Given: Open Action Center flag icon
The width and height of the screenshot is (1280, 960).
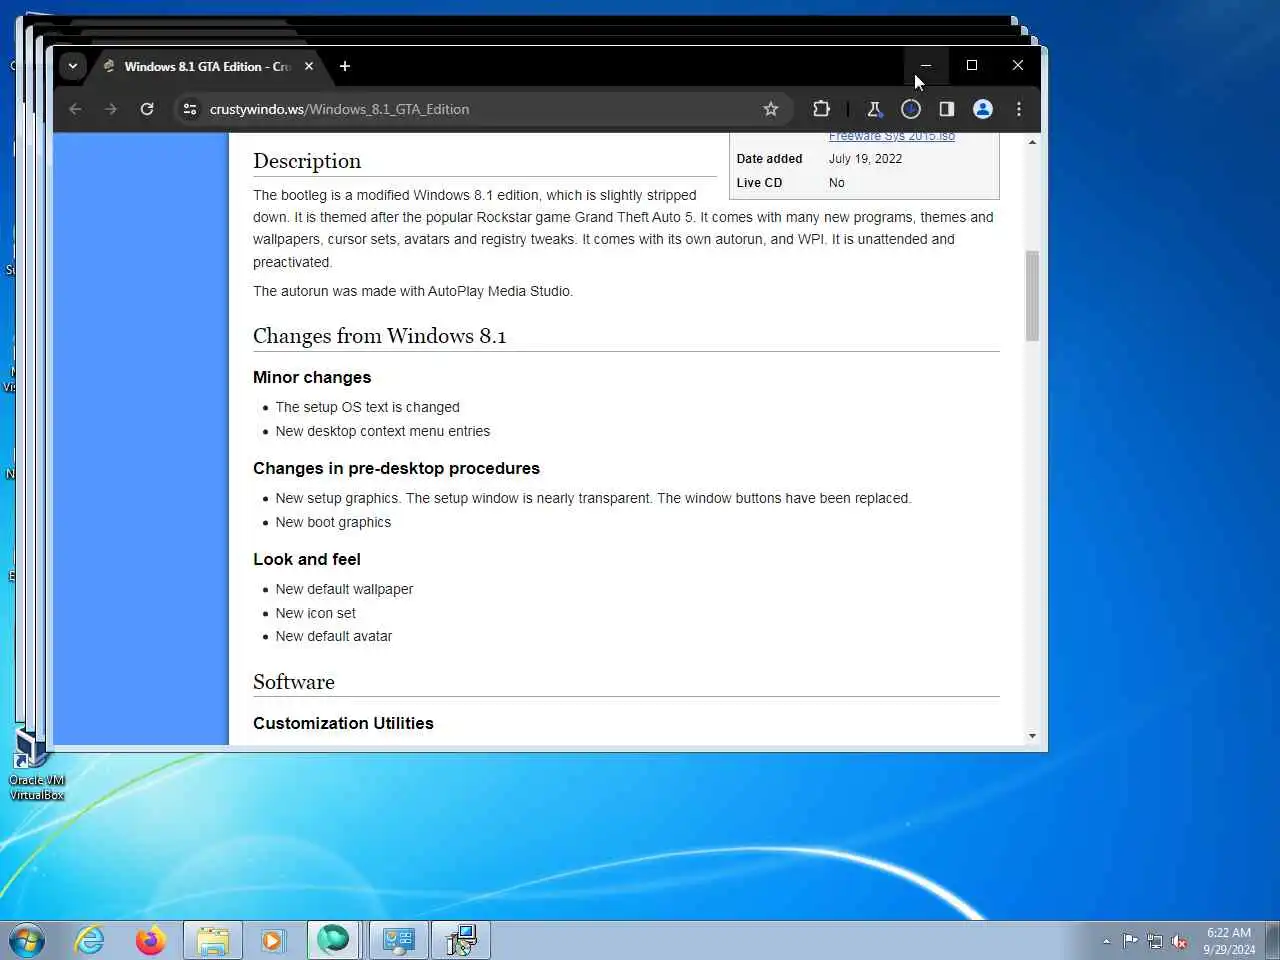Looking at the screenshot, I should [x=1130, y=941].
